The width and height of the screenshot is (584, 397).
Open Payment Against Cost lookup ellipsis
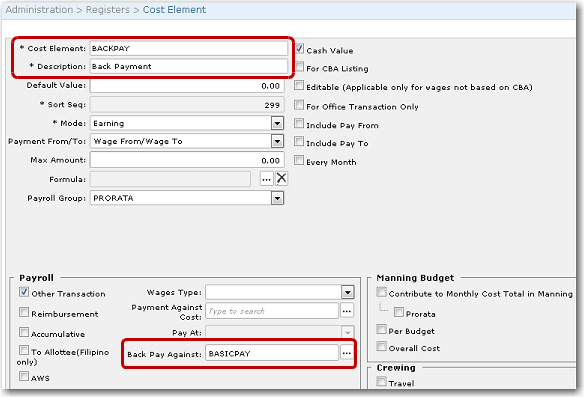(x=347, y=311)
